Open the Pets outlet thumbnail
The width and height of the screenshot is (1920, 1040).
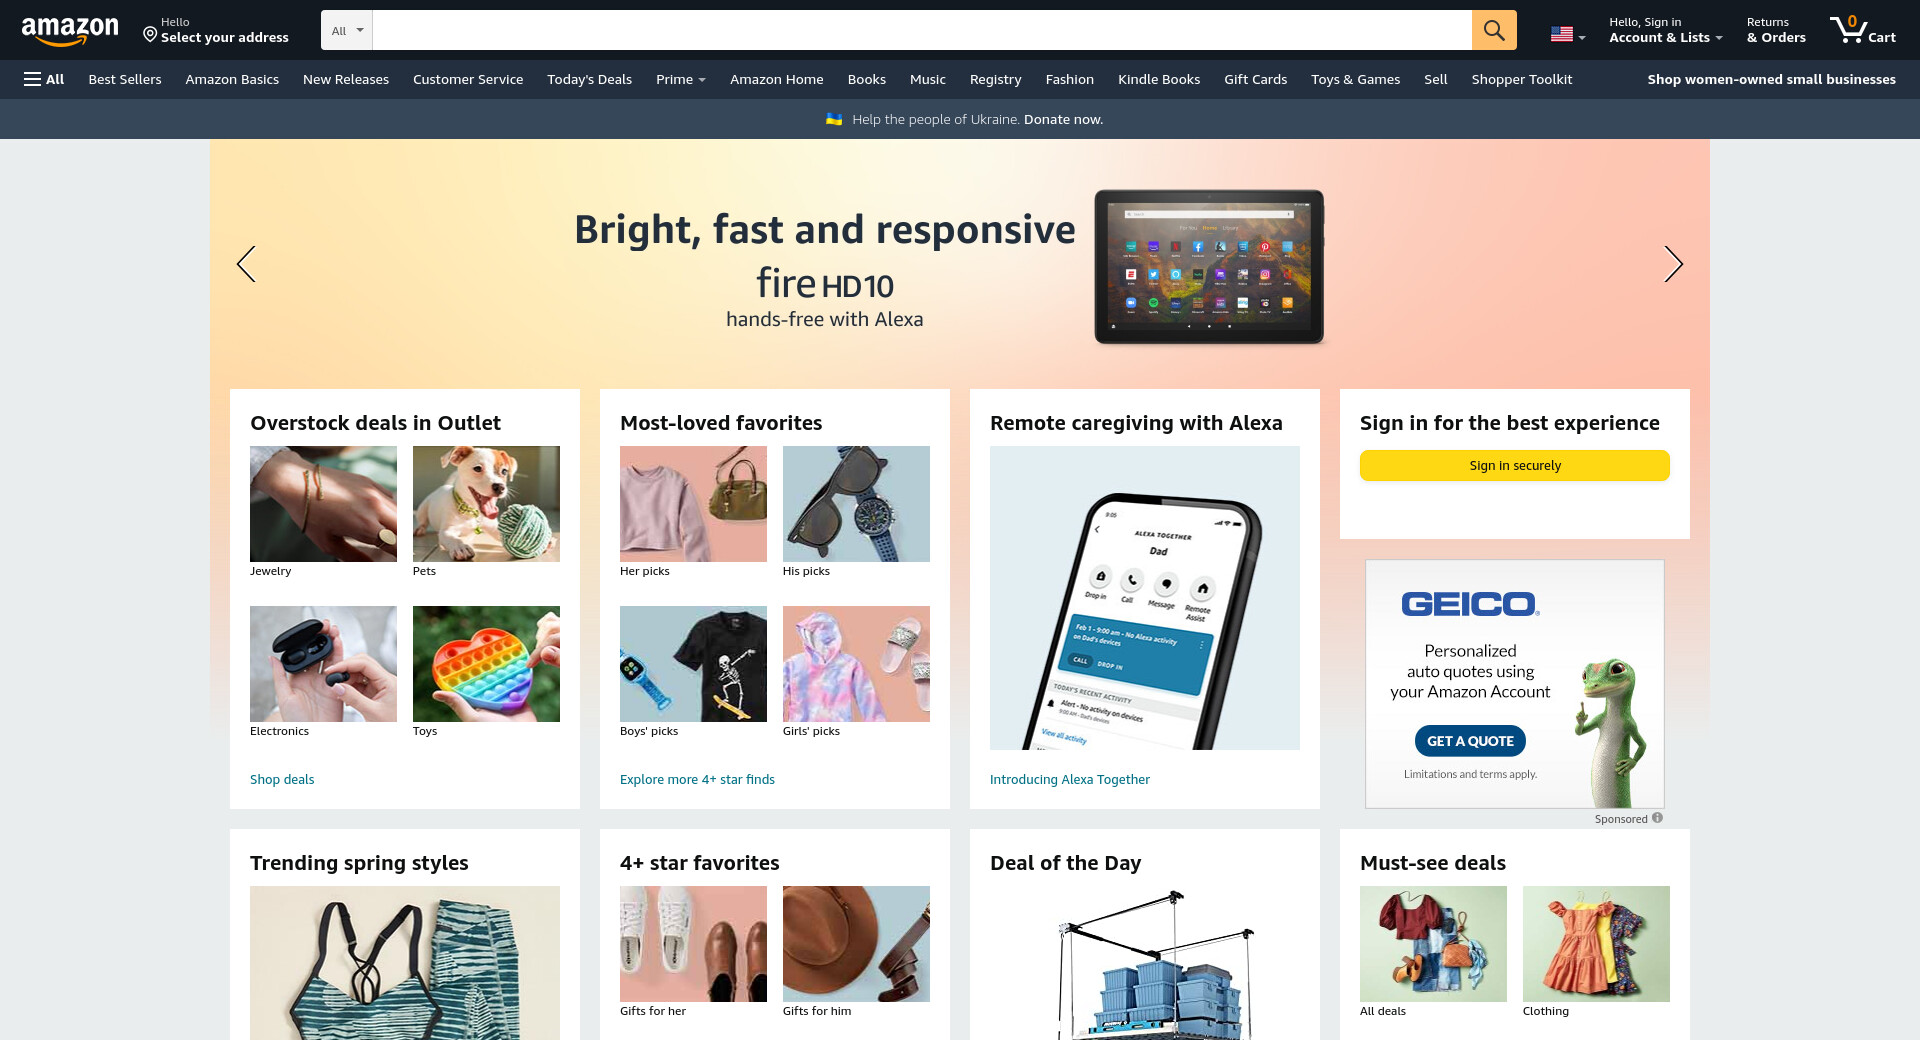[x=486, y=504]
